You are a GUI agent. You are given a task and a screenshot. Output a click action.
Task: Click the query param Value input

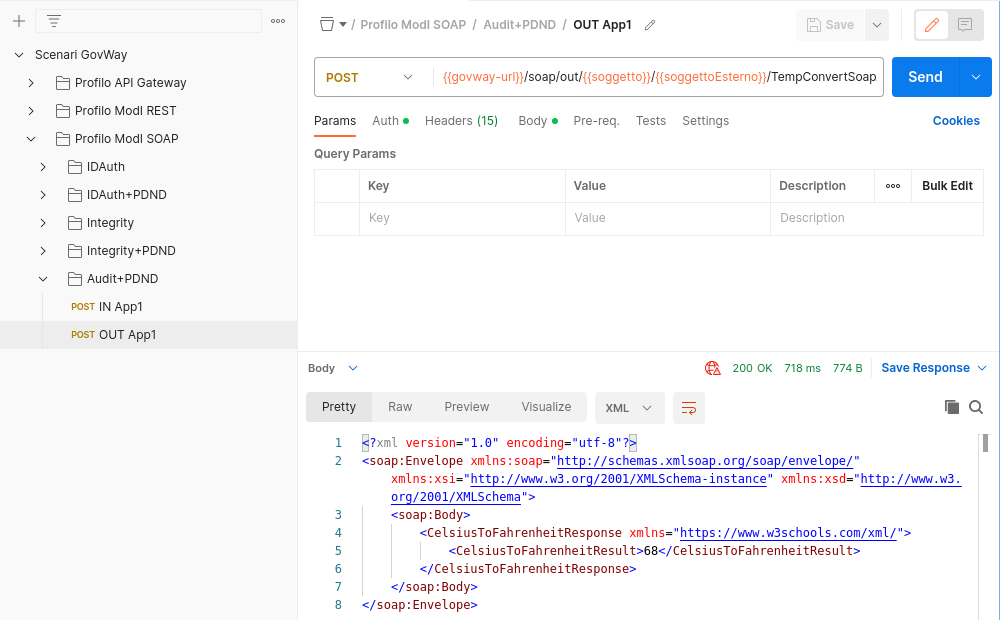tap(668, 218)
